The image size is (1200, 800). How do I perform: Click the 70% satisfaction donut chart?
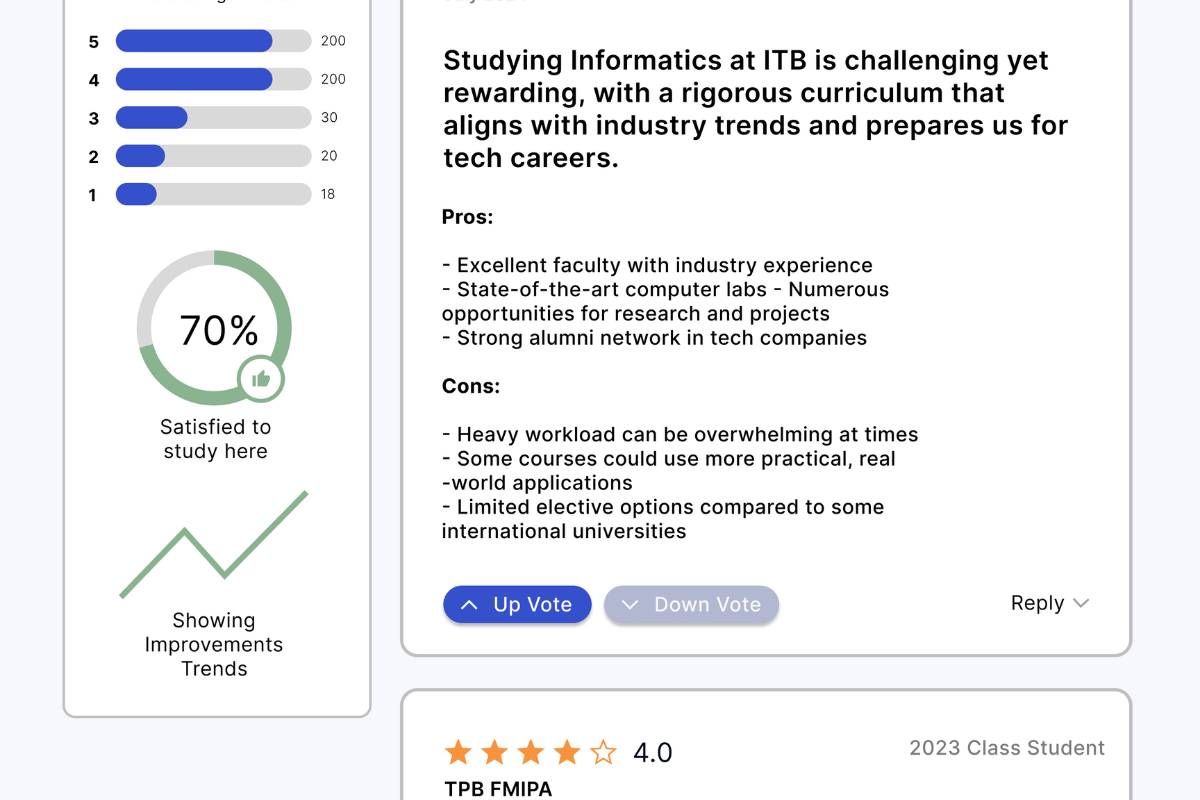(214, 328)
